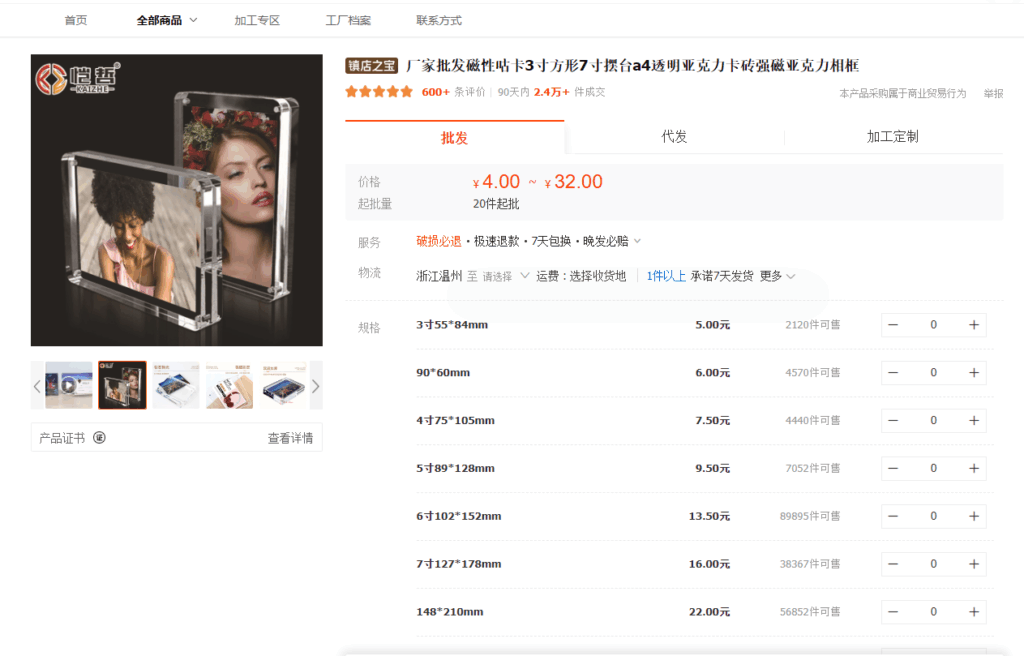Click plus button for 90*60mm row
Screen dimensions: 1024x656
pyautogui.click(x=974, y=372)
